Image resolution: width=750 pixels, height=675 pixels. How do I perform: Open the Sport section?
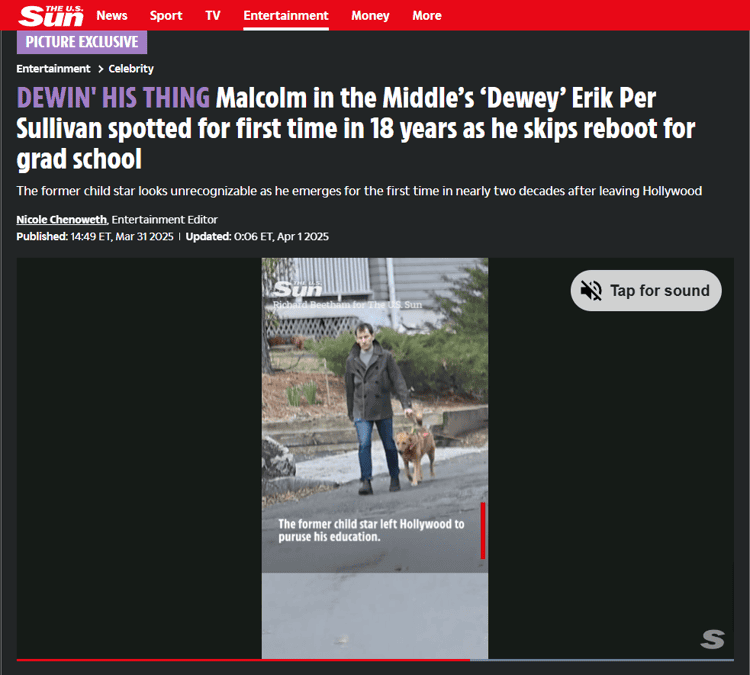pos(166,15)
